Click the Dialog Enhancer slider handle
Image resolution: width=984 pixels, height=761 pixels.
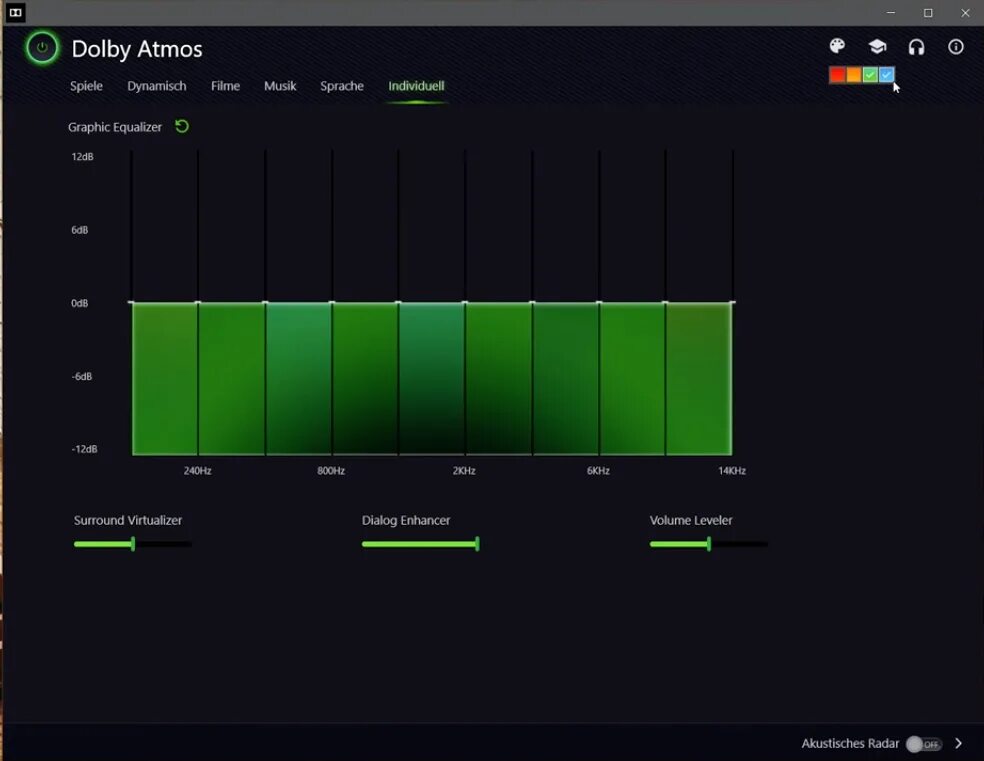(x=478, y=544)
